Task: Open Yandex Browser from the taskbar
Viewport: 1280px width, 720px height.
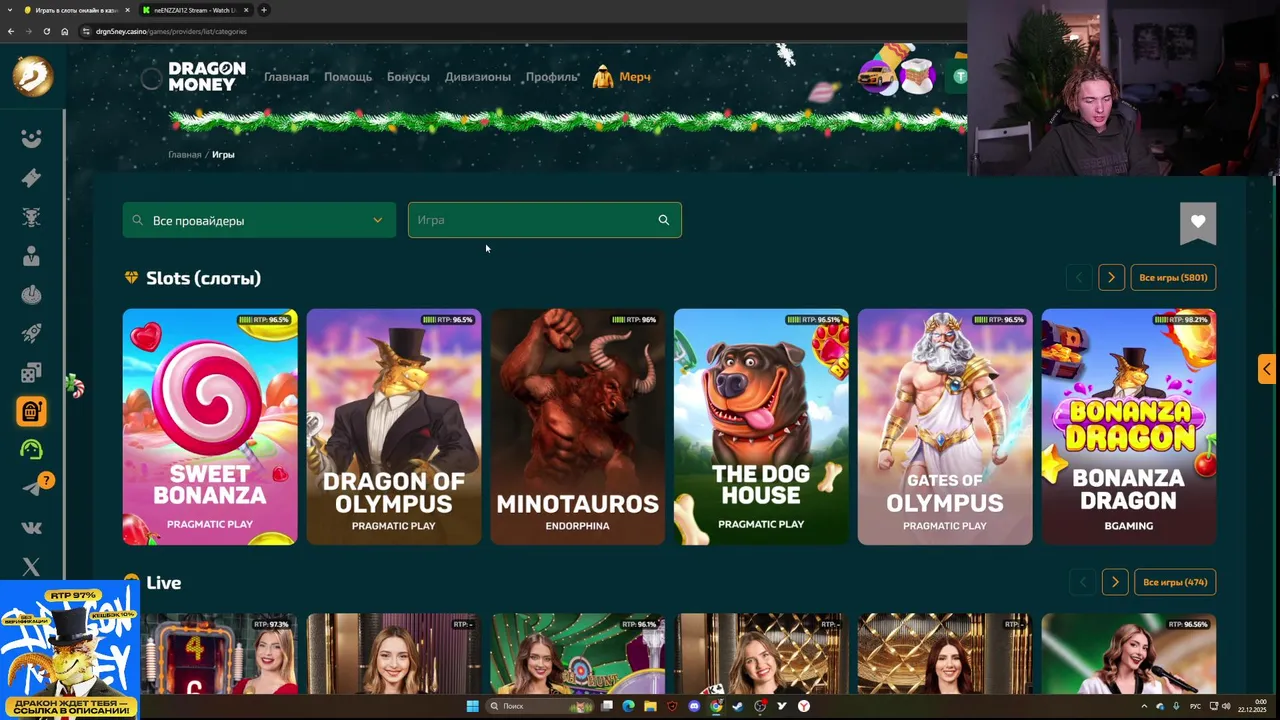Action: point(803,706)
